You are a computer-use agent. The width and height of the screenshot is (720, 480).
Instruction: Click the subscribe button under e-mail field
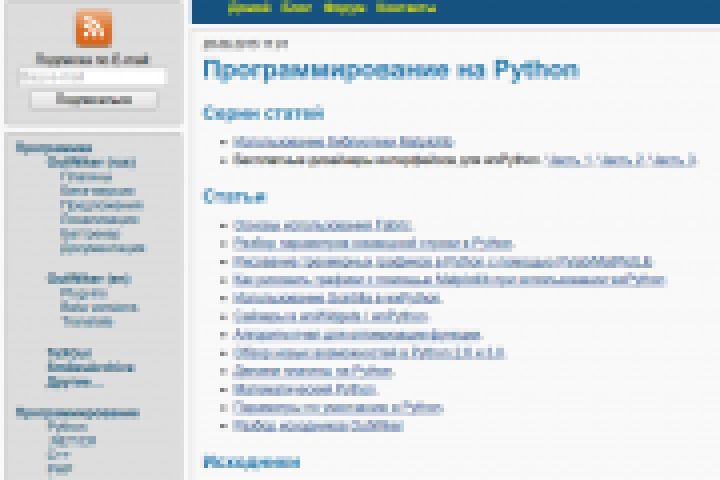coord(94,100)
